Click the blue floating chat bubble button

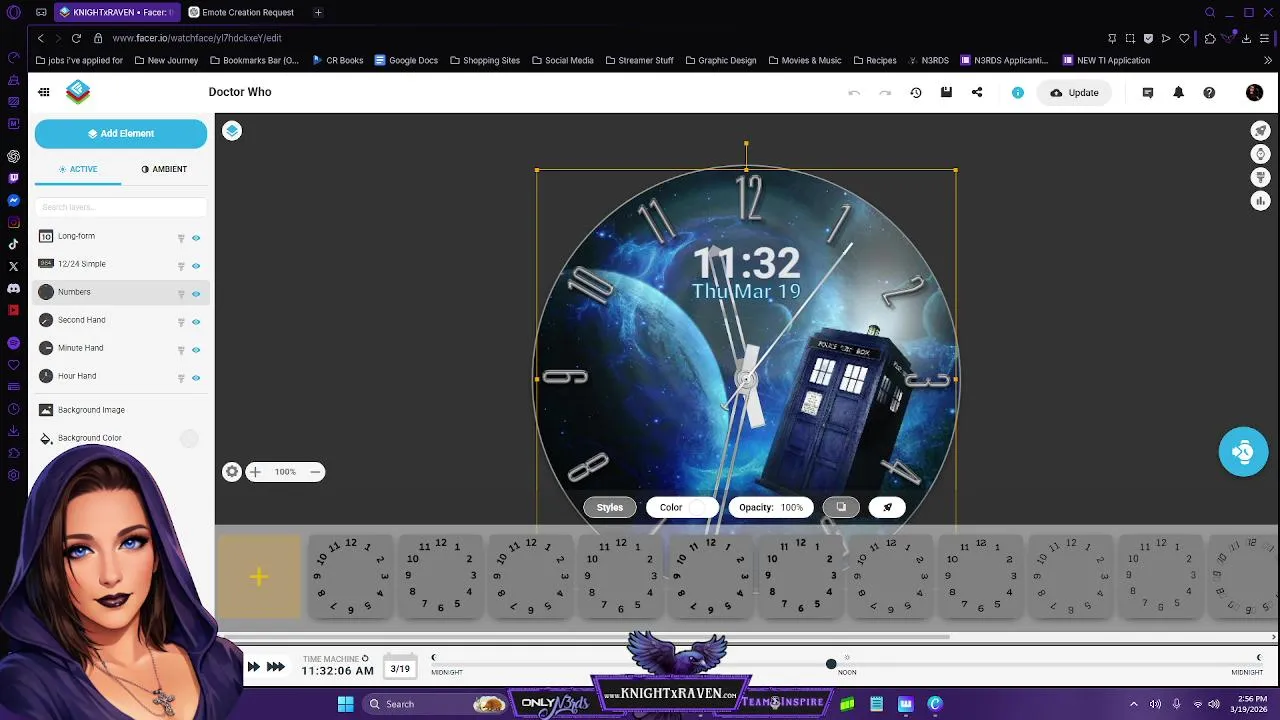coord(1243,452)
